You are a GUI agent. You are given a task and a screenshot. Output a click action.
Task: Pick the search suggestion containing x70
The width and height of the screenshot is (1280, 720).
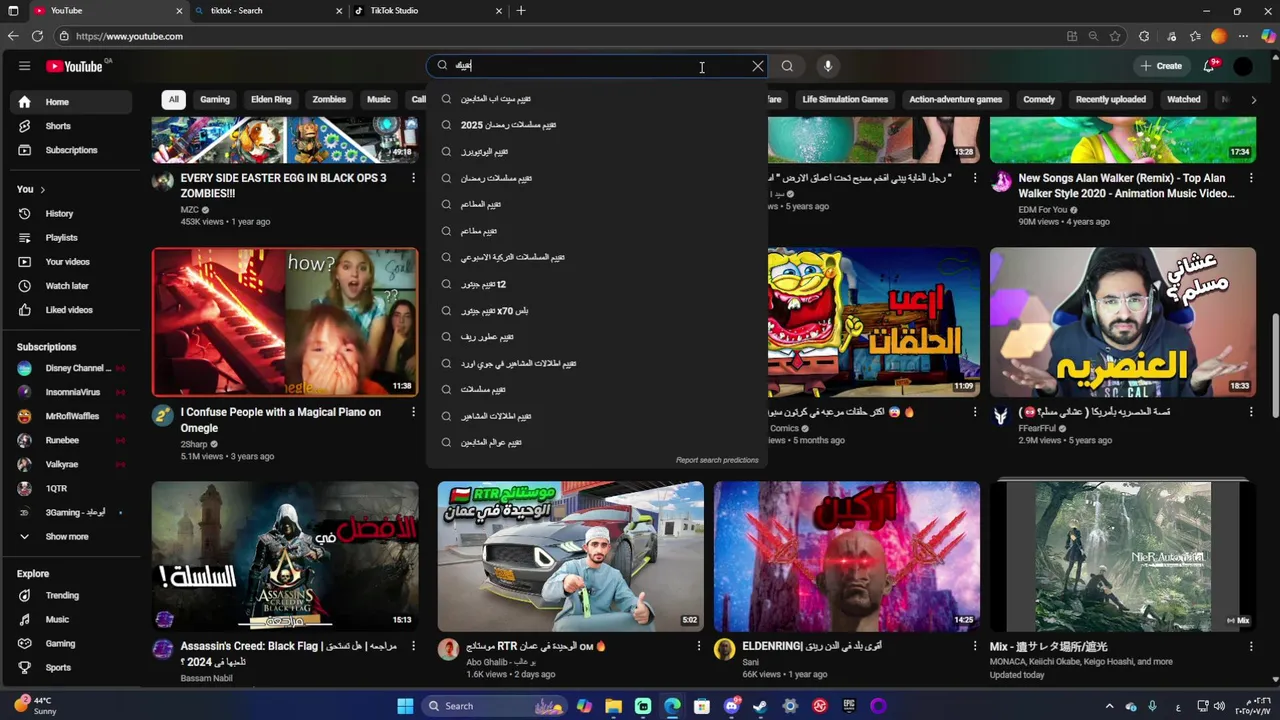pyautogui.click(x=597, y=311)
